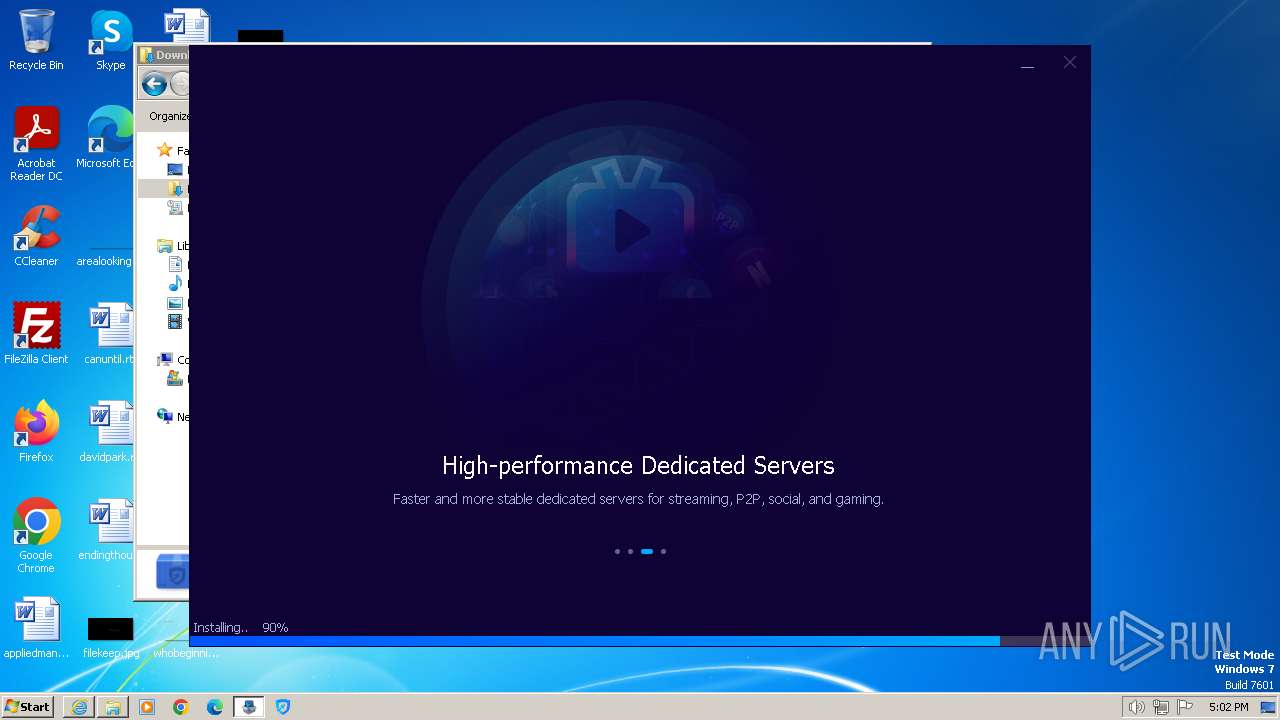Open the Action Center flag icon
Viewport: 1280px width, 720px height.
(1185, 707)
